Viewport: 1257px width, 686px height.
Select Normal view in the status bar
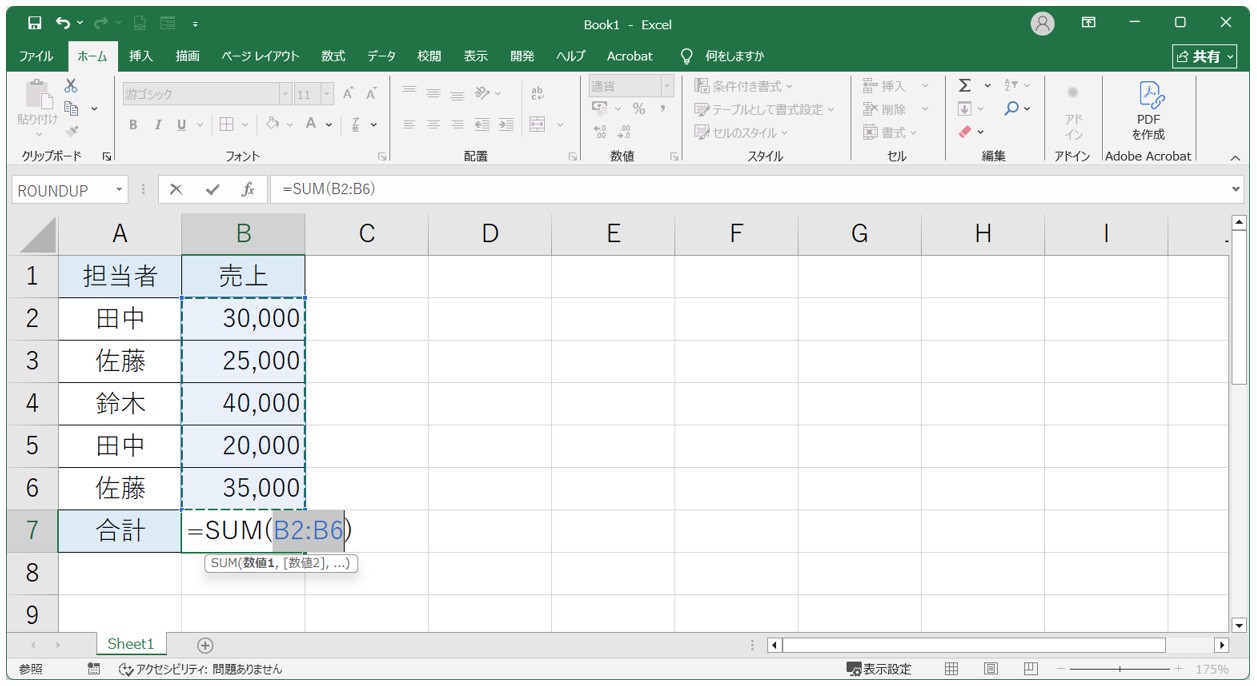951,669
